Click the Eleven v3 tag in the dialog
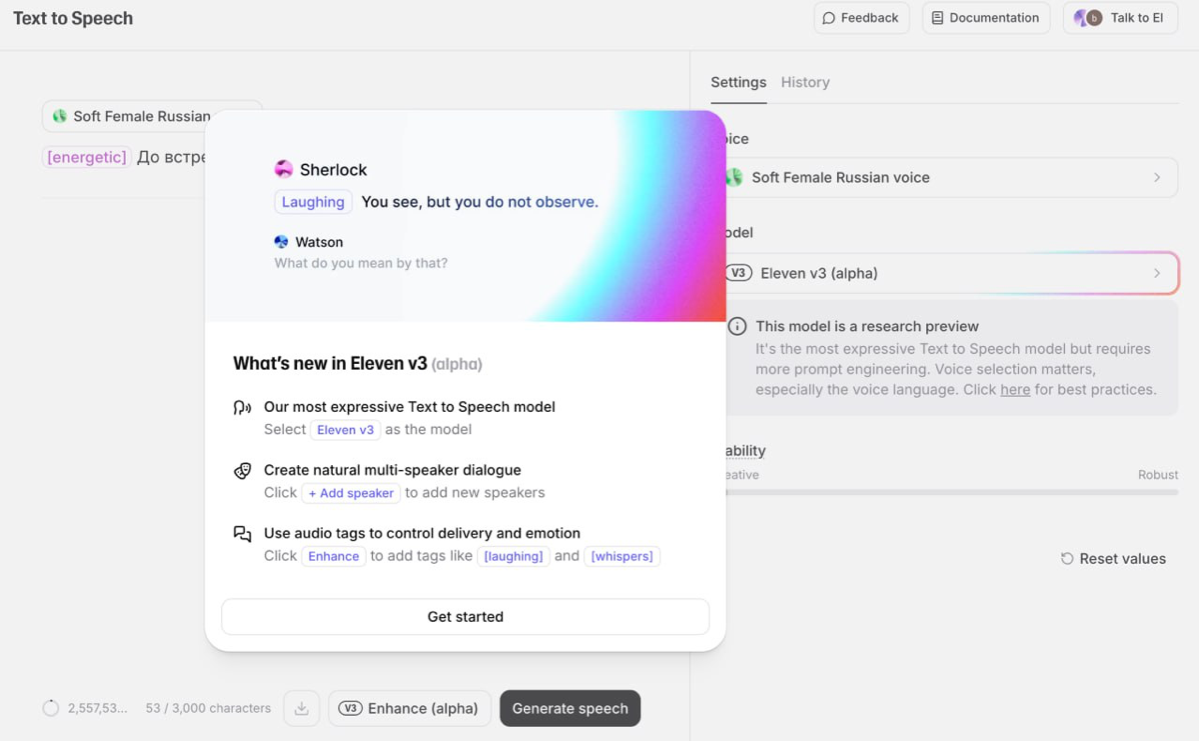This screenshot has height=741, width=1199. 346,430
